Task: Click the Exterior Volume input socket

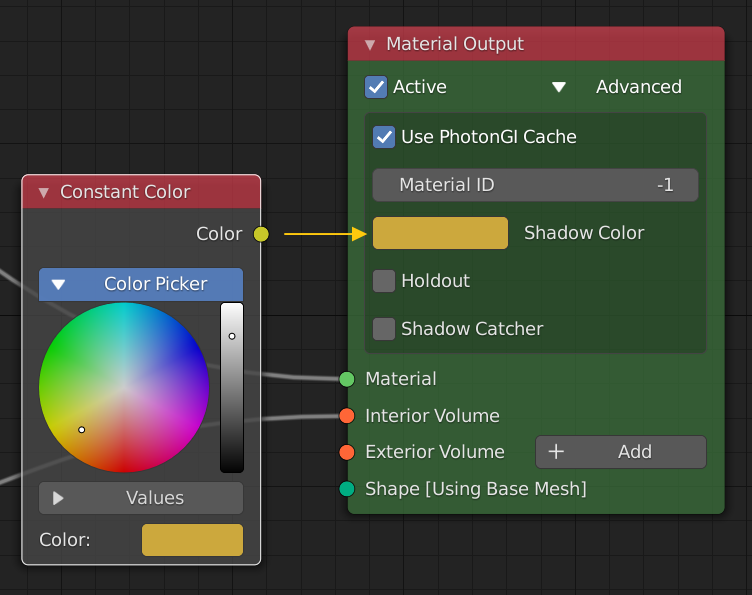Action: click(347, 452)
